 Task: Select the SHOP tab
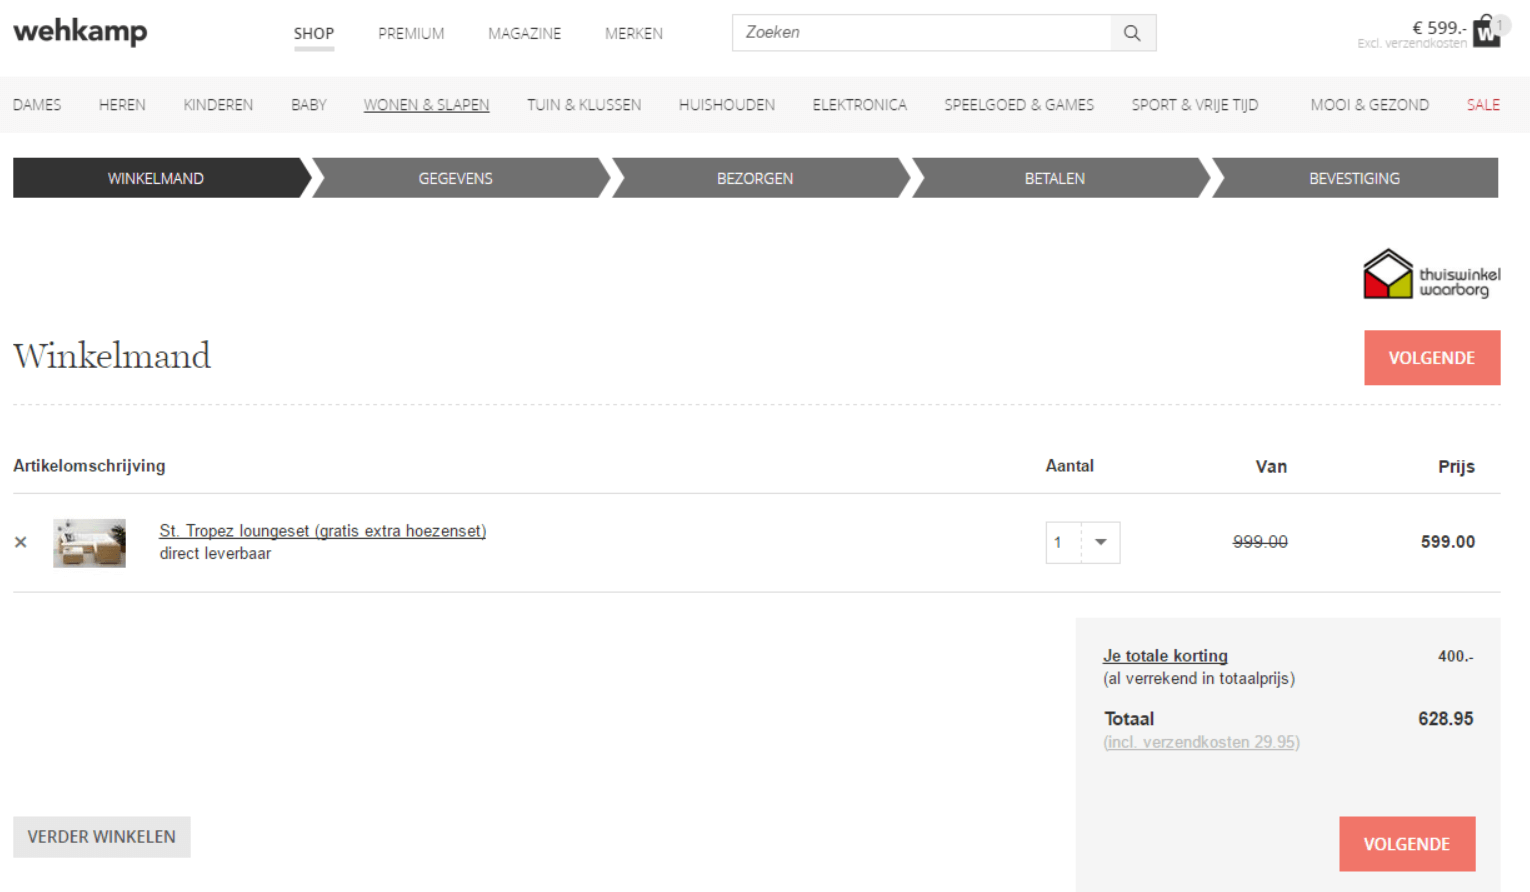(x=314, y=34)
